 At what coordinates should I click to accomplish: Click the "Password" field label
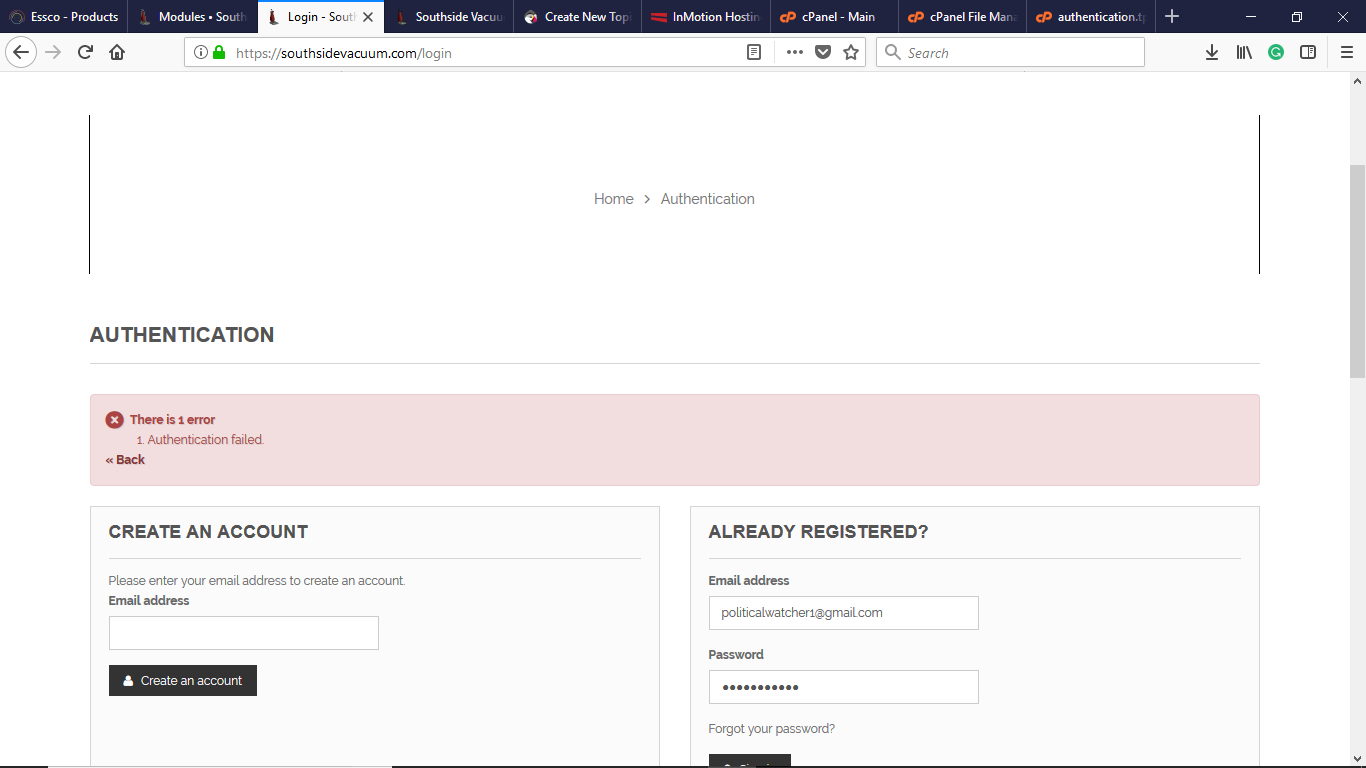736,655
